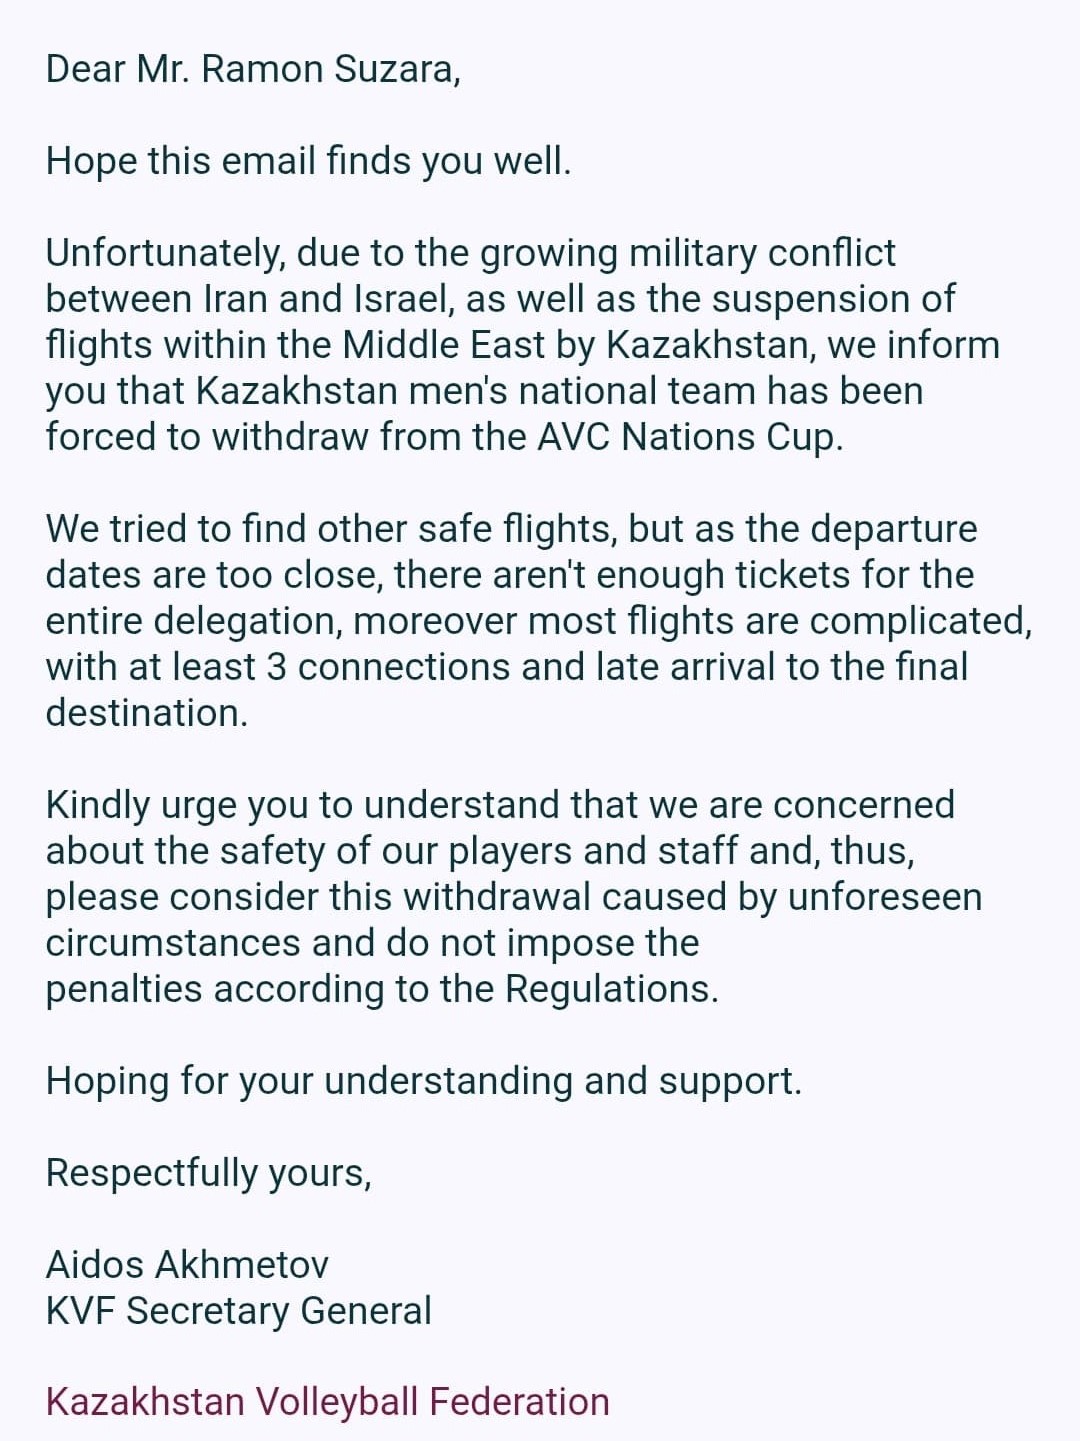The width and height of the screenshot is (1080, 1441).
Task: Click the Kazakhstan Volleyball Federation link
Action: (328, 1402)
